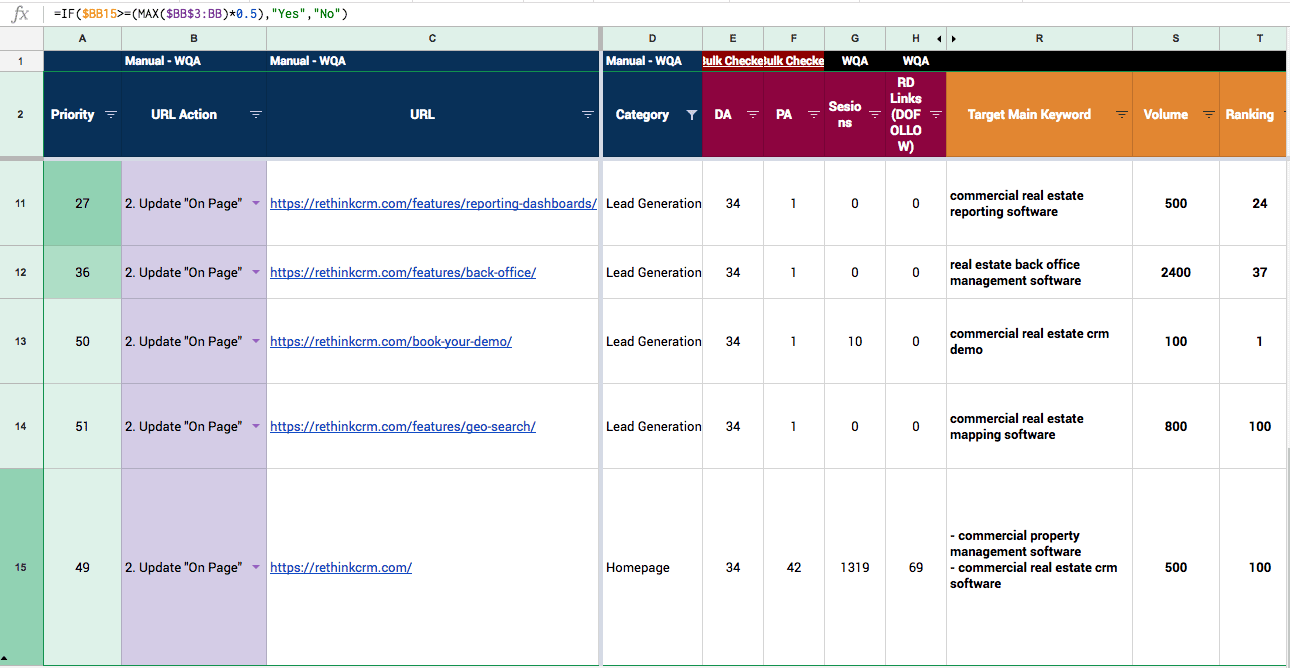Select keyword 'commercial real estate reporting software'
1290x668 pixels.
tap(1039, 203)
